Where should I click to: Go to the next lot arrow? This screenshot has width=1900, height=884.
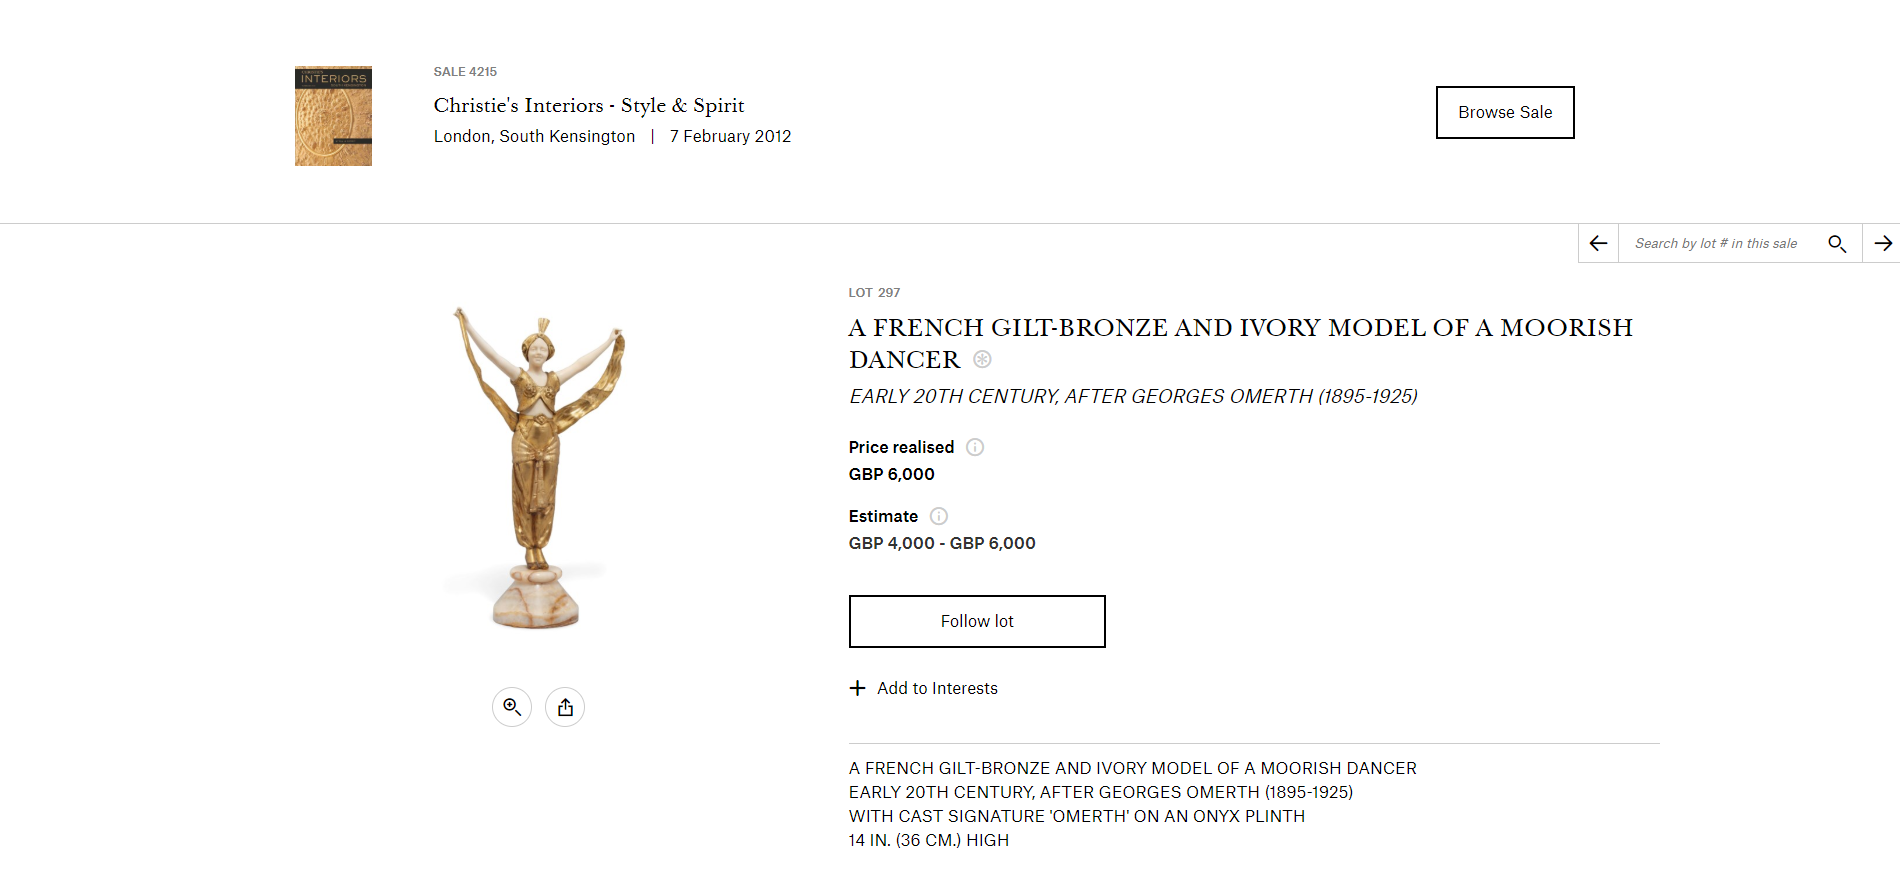coord(1883,243)
